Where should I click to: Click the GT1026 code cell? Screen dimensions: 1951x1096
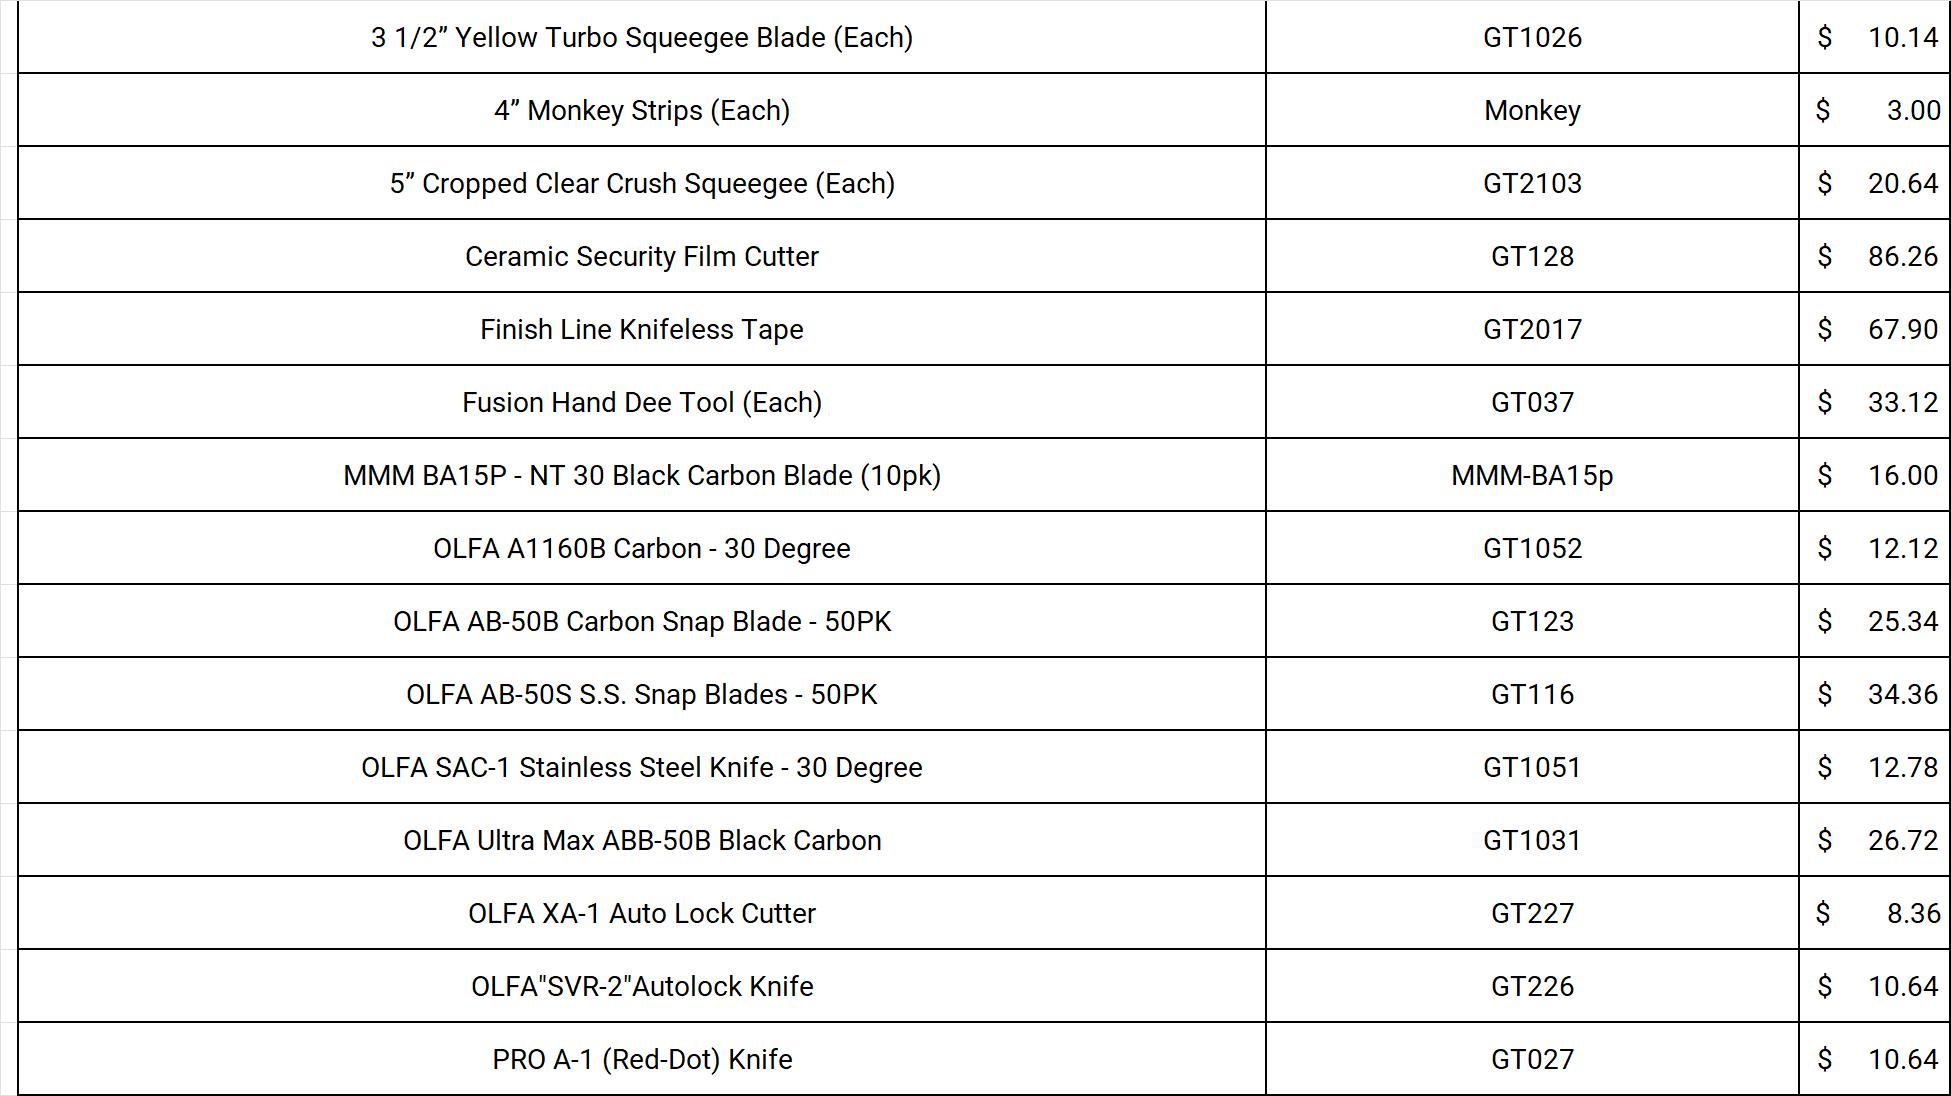tap(1531, 38)
